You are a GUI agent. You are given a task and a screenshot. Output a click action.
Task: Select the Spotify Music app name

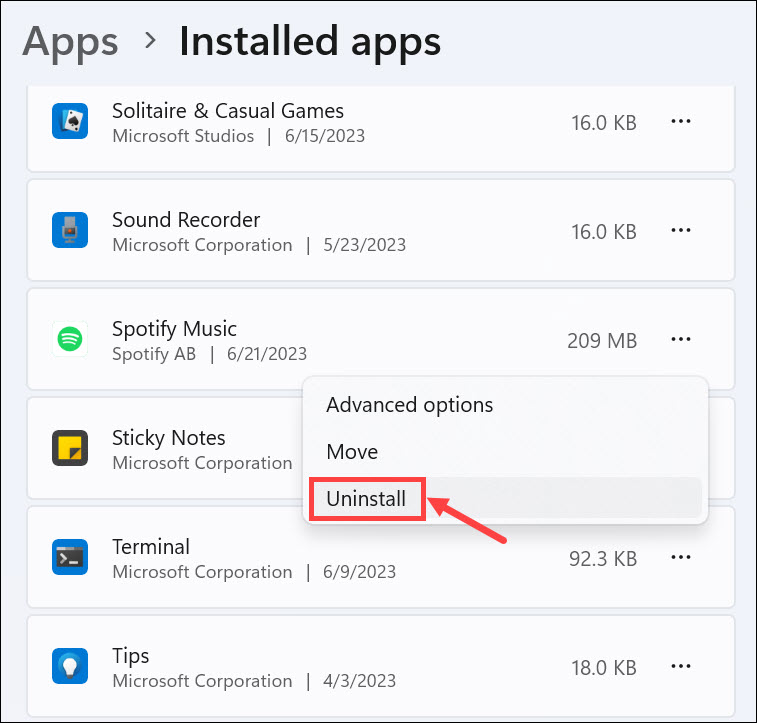click(174, 329)
